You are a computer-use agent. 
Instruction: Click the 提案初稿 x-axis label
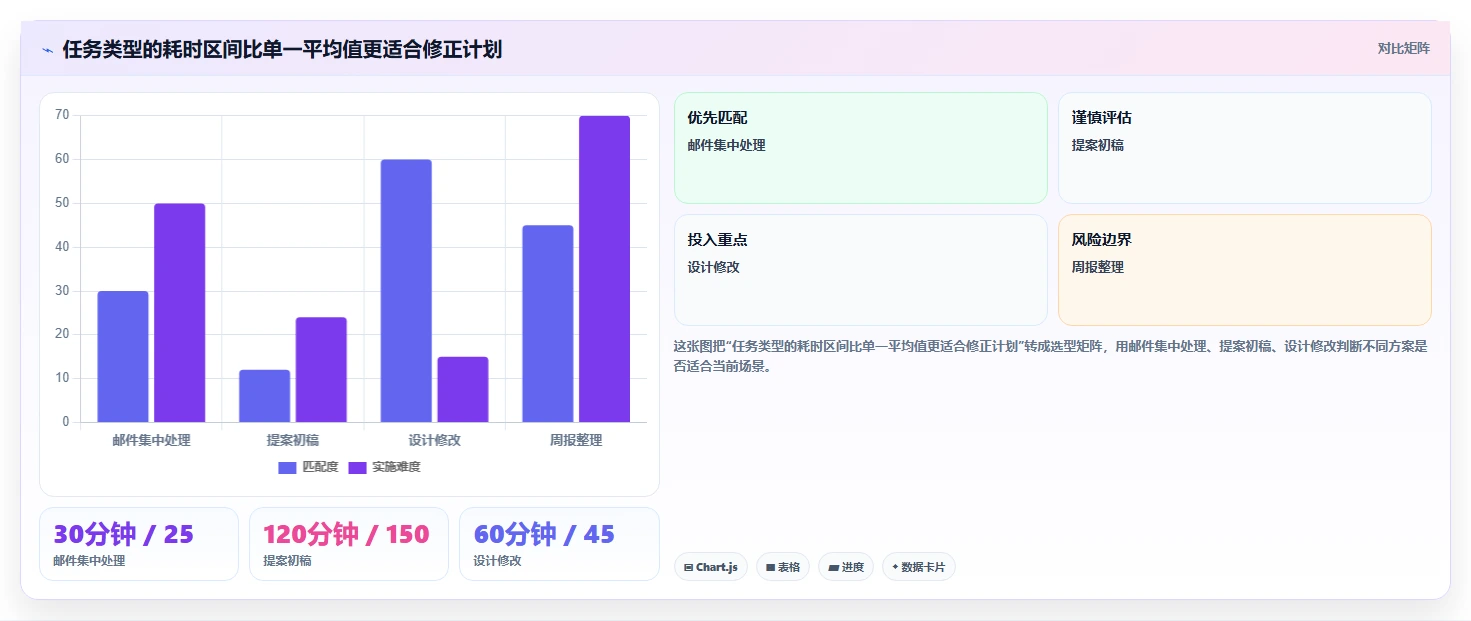click(x=293, y=440)
